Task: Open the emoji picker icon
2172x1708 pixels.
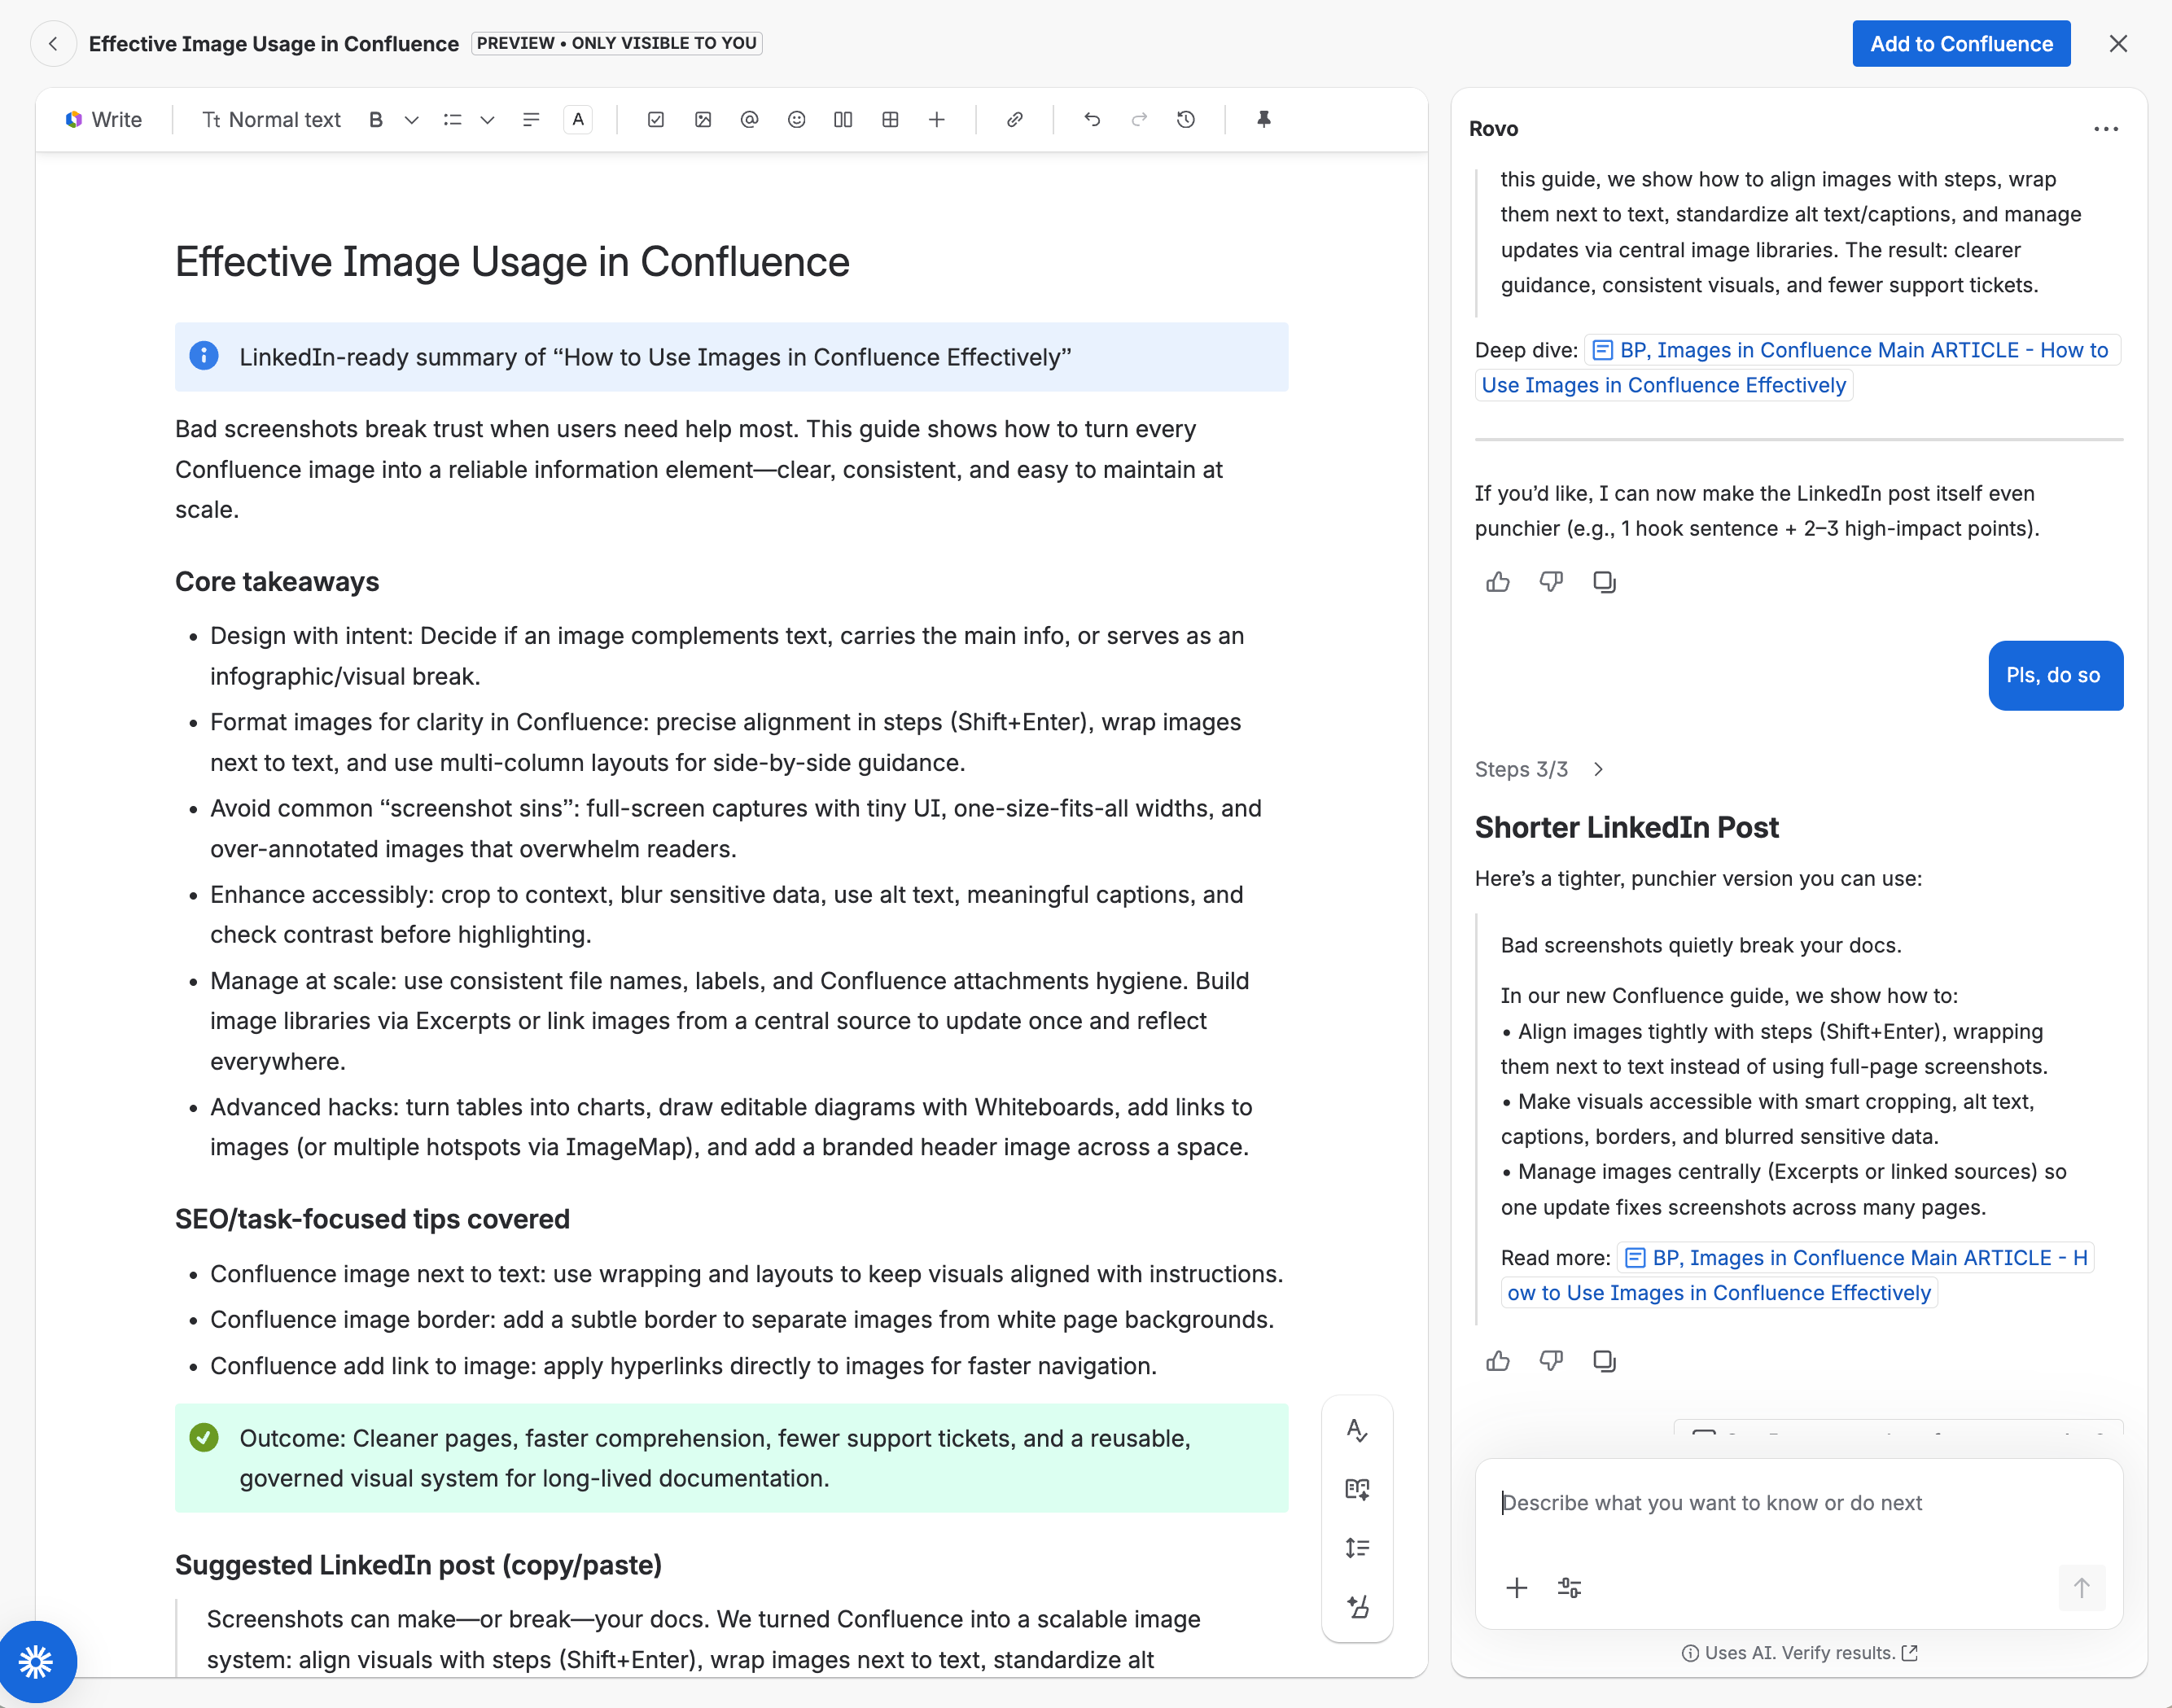Action: point(796,120)
